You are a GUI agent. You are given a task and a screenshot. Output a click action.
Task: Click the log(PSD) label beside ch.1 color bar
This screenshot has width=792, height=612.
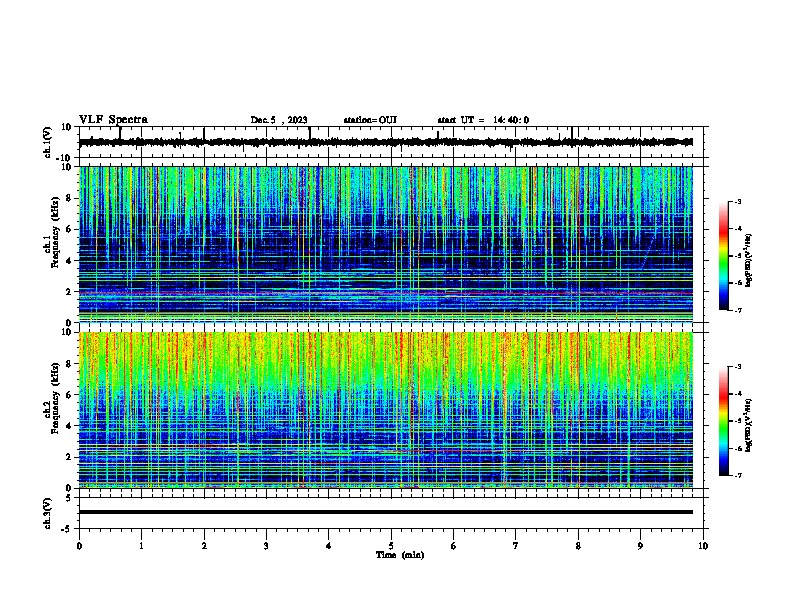[x=749, y=260]
